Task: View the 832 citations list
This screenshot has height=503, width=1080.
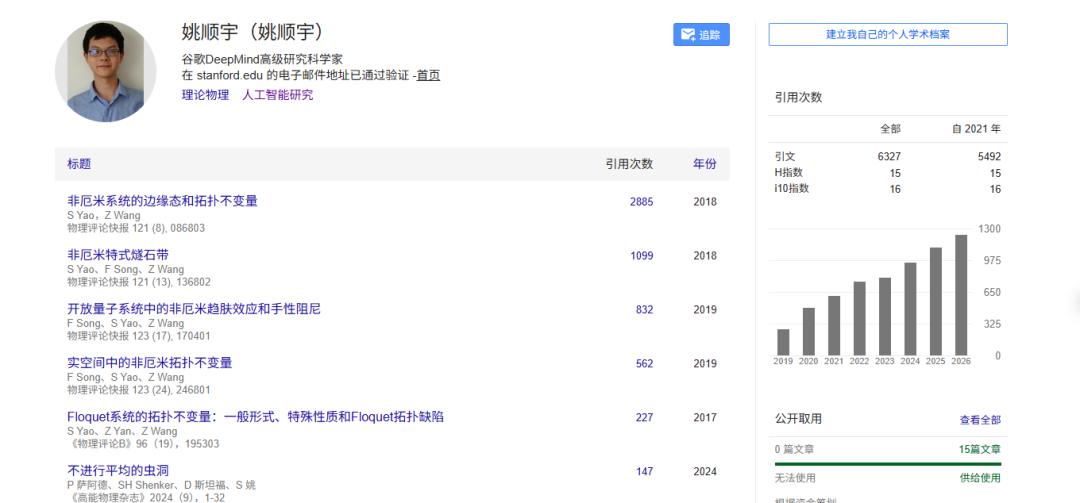Action: (644, 309)
